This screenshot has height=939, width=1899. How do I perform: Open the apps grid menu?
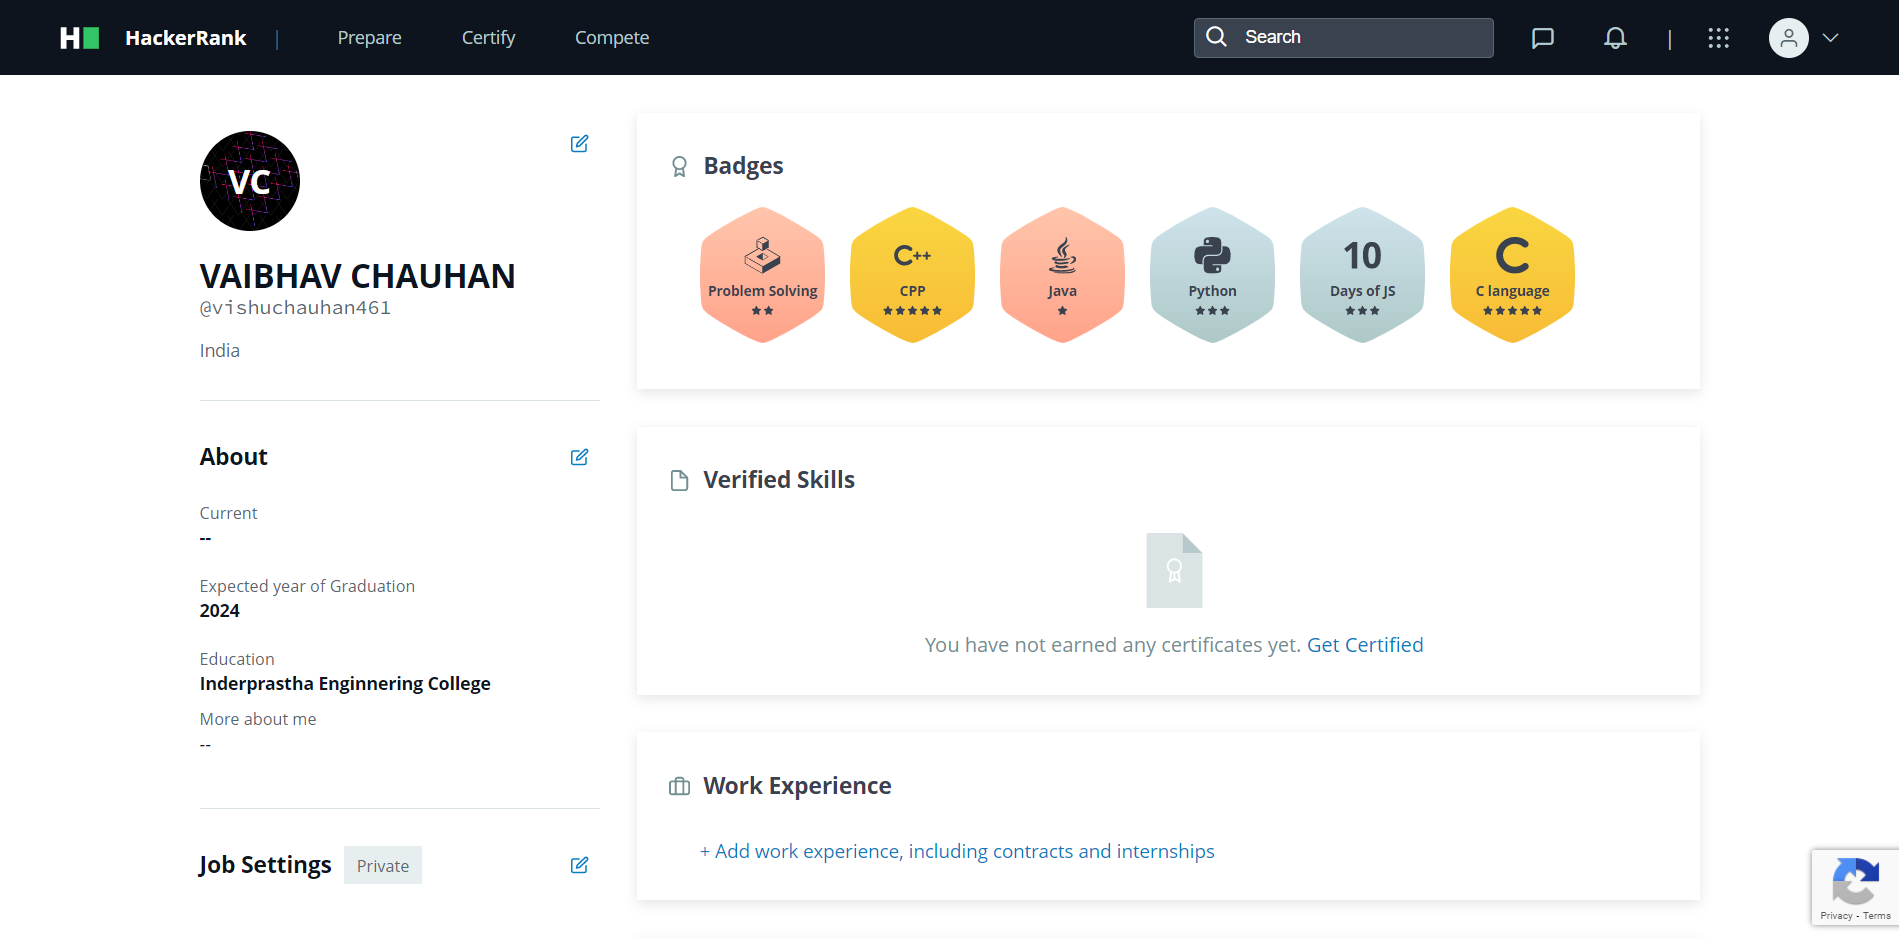point(1718,38)
